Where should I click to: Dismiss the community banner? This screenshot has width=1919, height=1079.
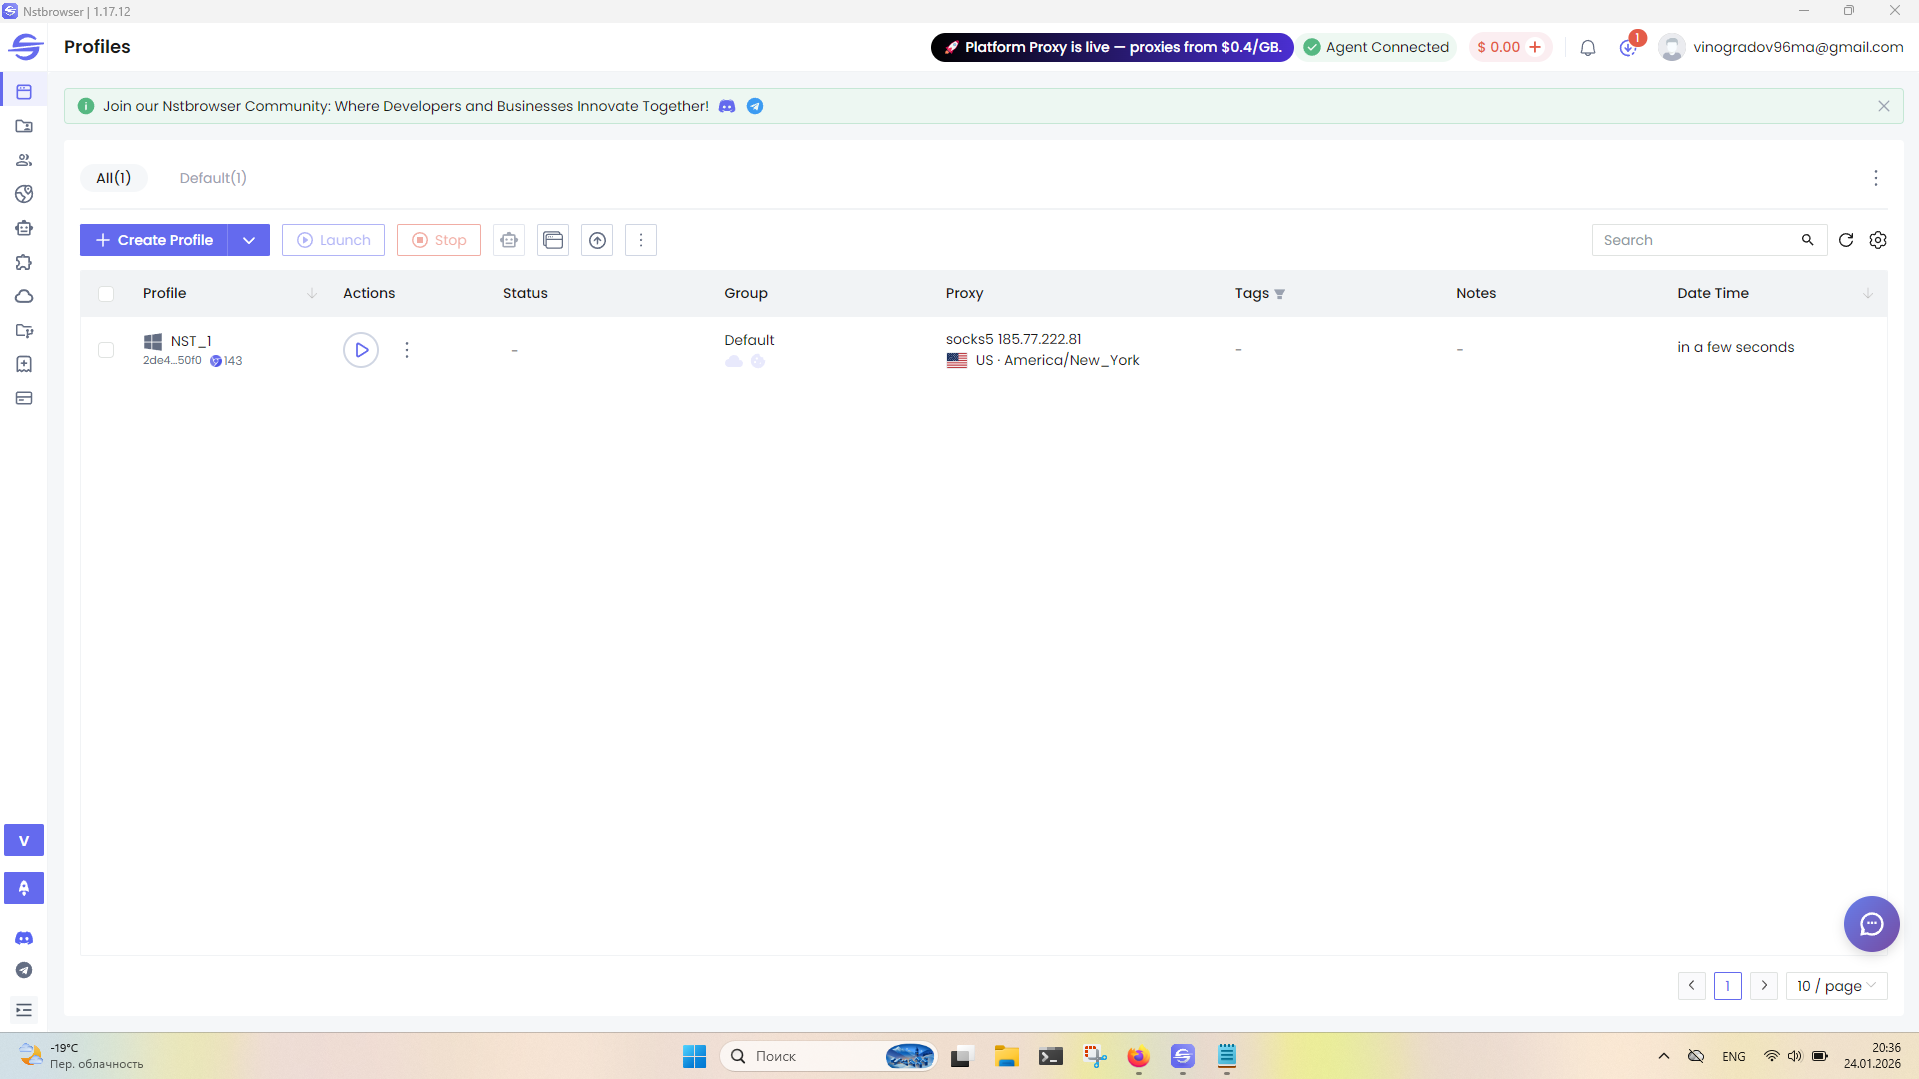tap(1883, 106)
